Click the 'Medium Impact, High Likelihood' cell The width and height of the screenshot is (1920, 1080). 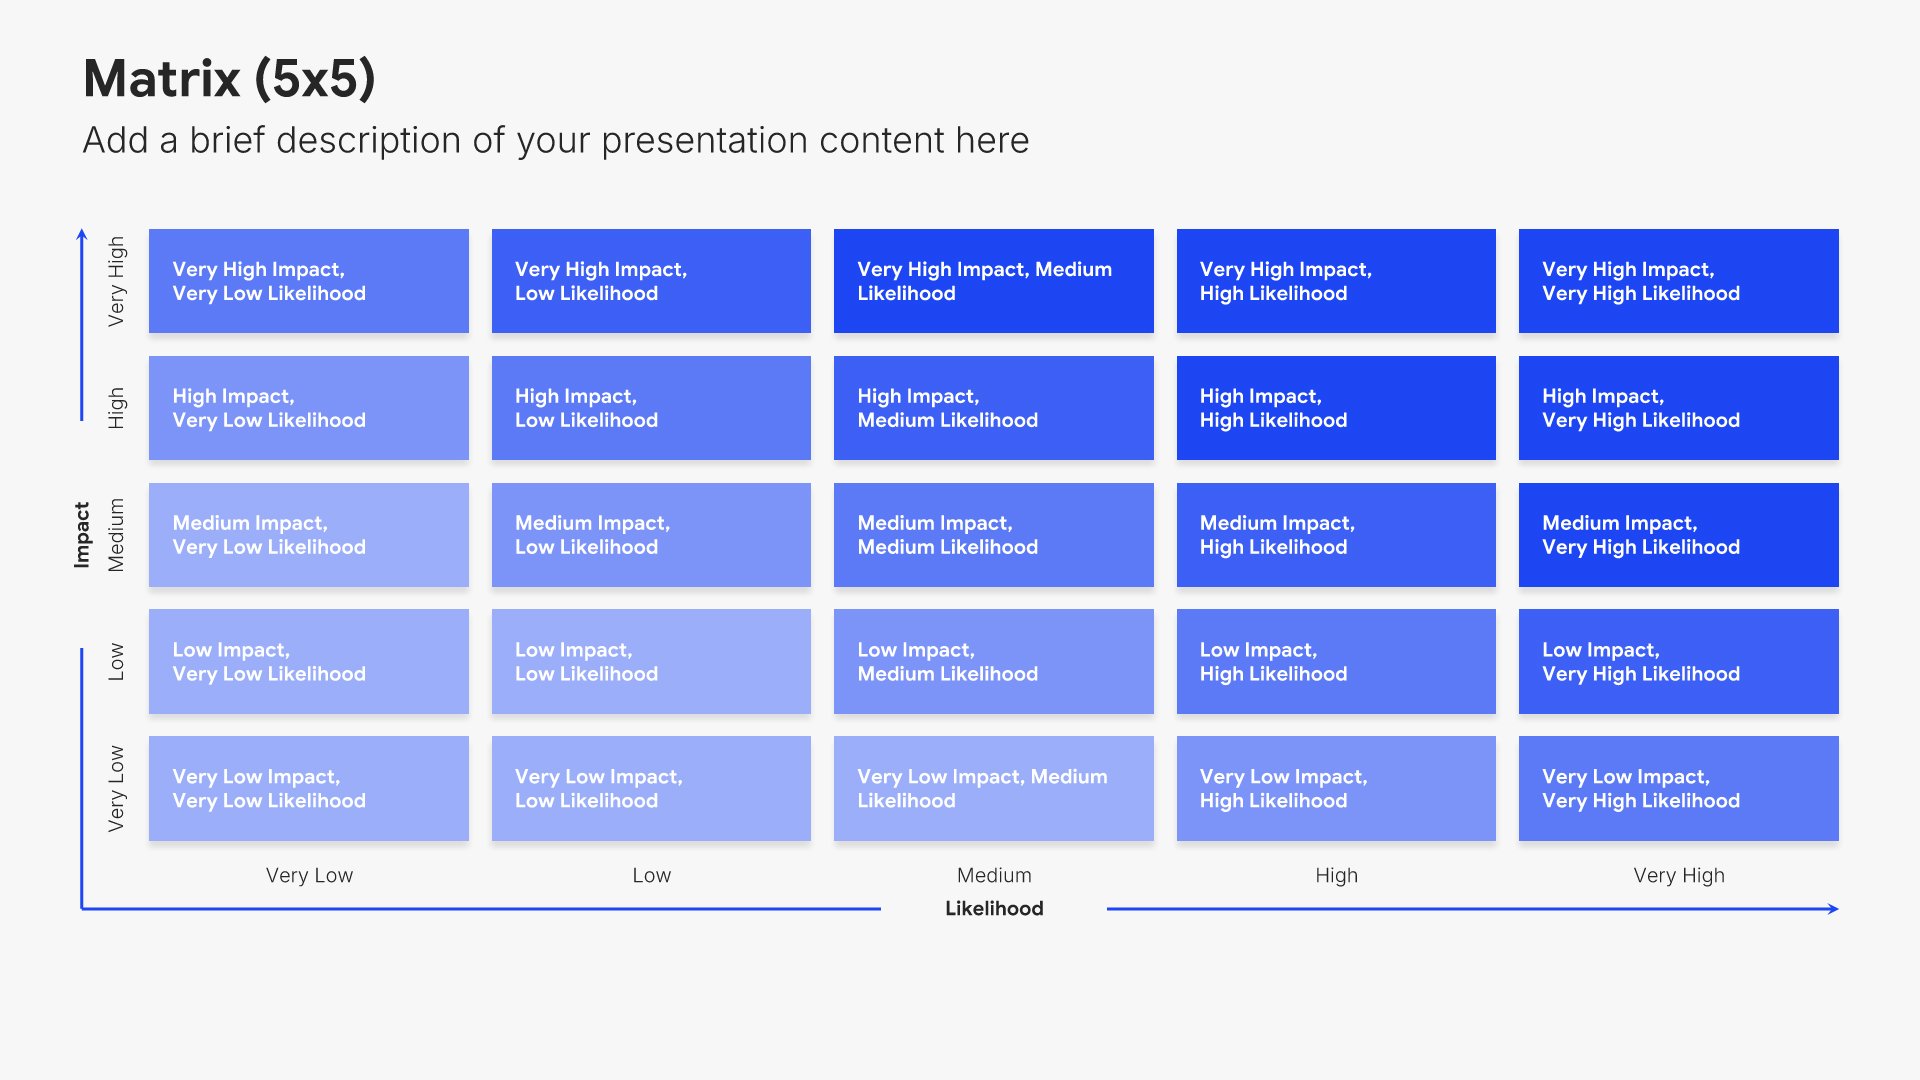pos(1336,535)
